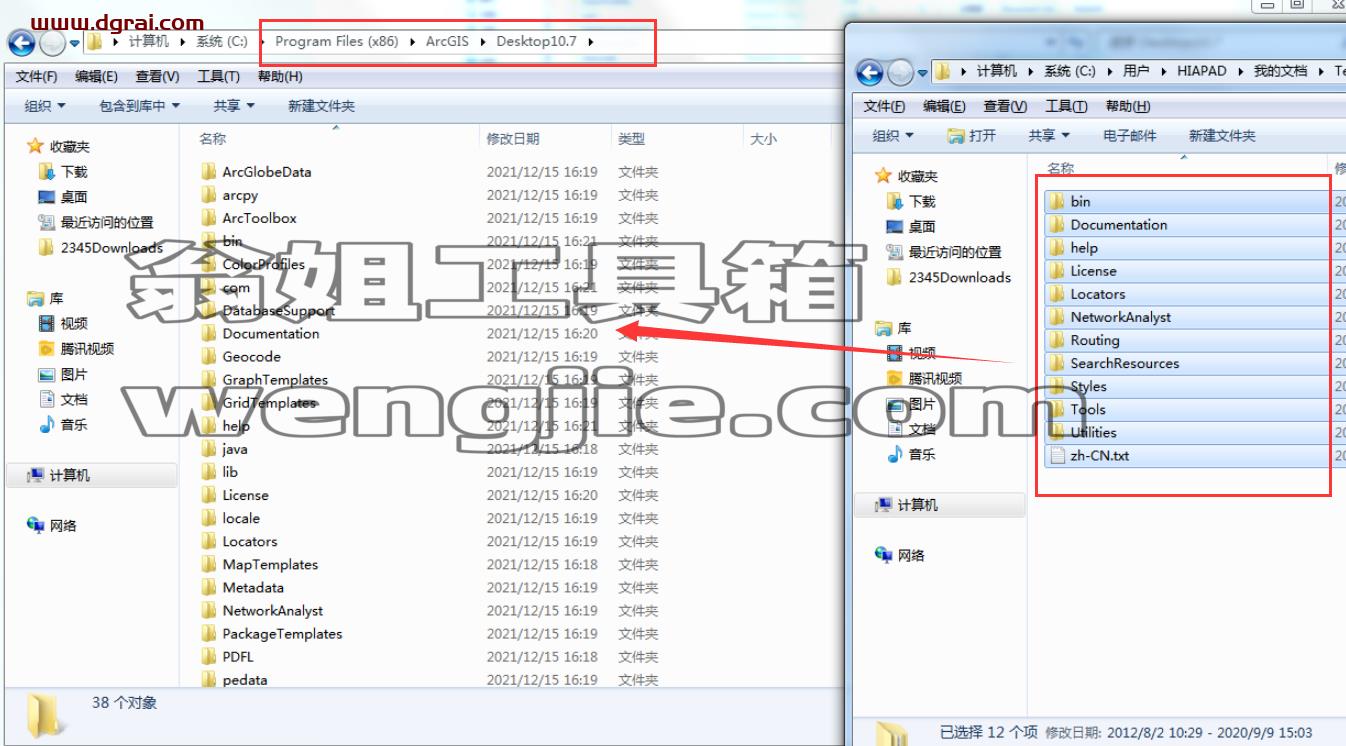Click the Geocode folder icon

pyautogui.click(x=208, y=357)
